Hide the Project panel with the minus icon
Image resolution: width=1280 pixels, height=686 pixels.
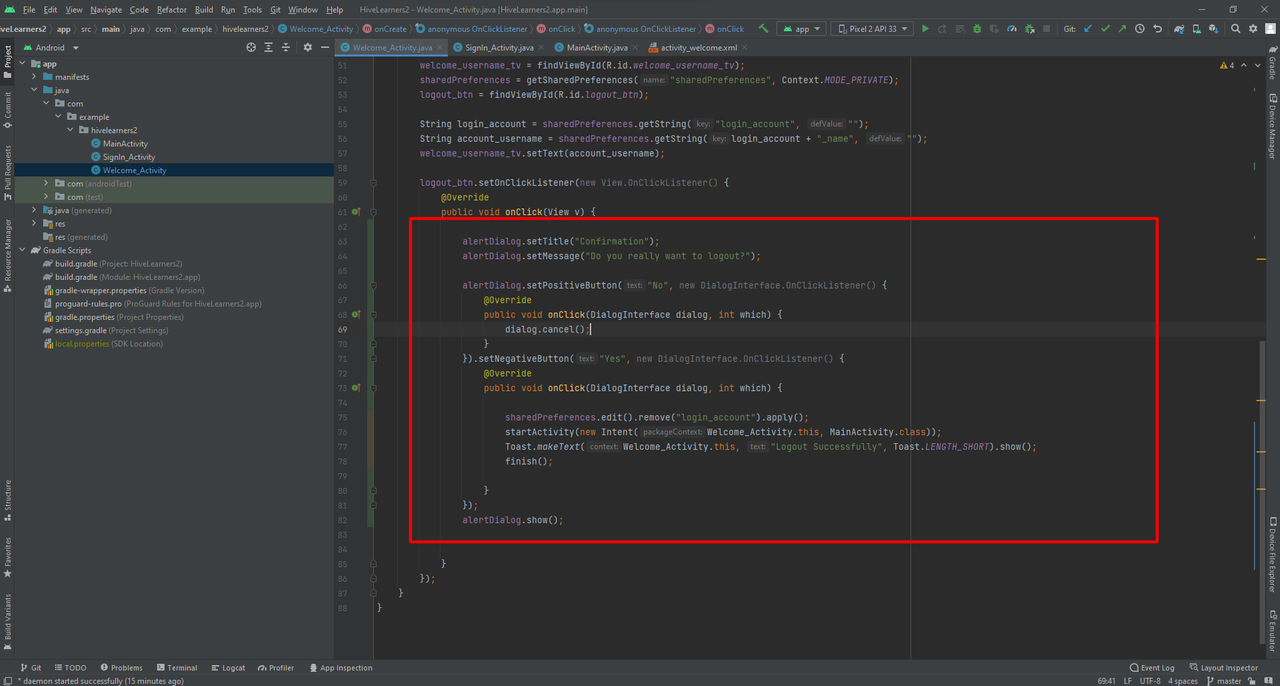tap(325, 47)
